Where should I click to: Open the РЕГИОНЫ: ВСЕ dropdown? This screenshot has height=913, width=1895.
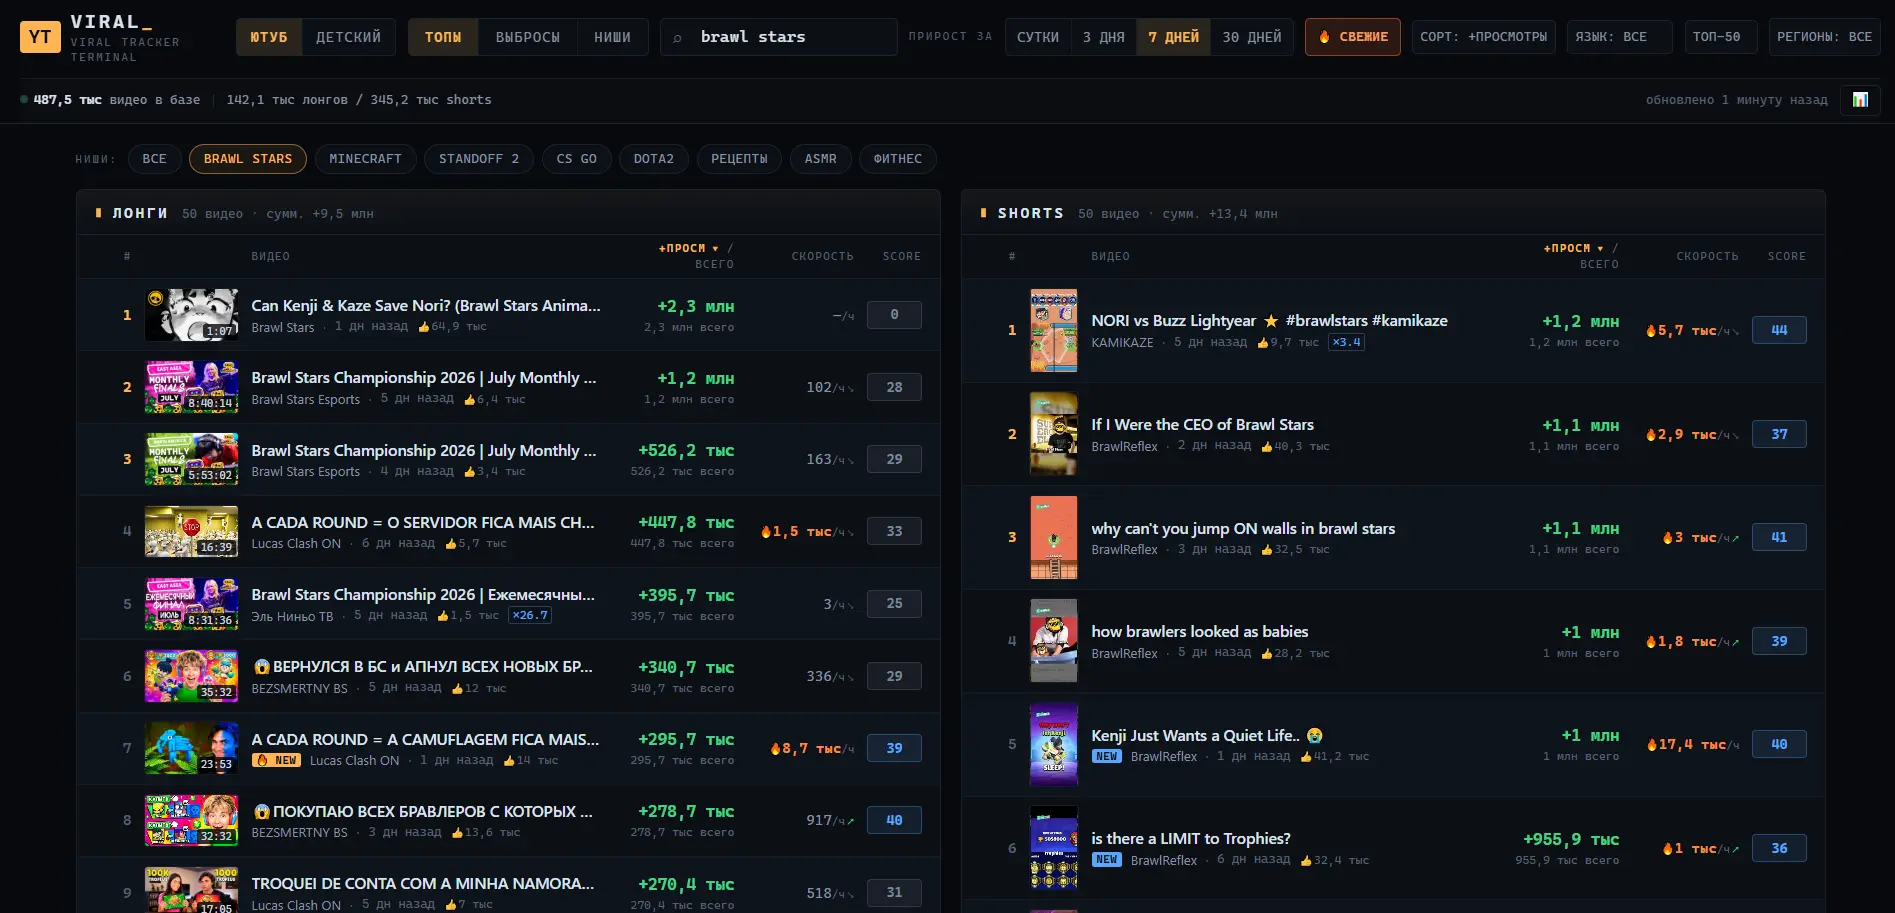pos(1824,37)
